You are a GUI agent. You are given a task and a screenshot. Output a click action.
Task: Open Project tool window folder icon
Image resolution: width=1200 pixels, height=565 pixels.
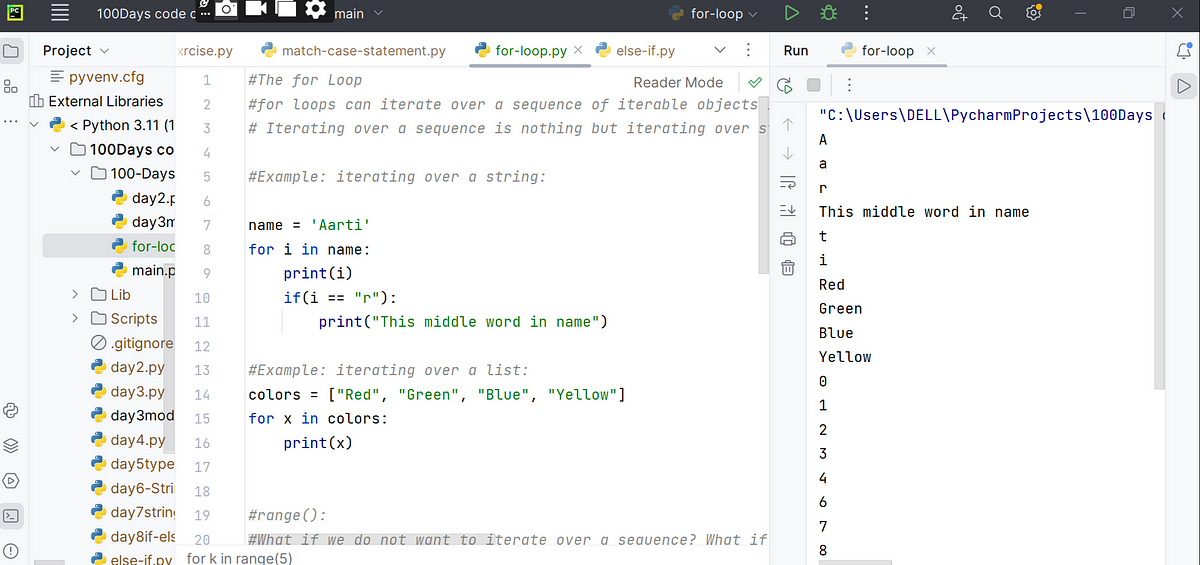tap(11, 50)
